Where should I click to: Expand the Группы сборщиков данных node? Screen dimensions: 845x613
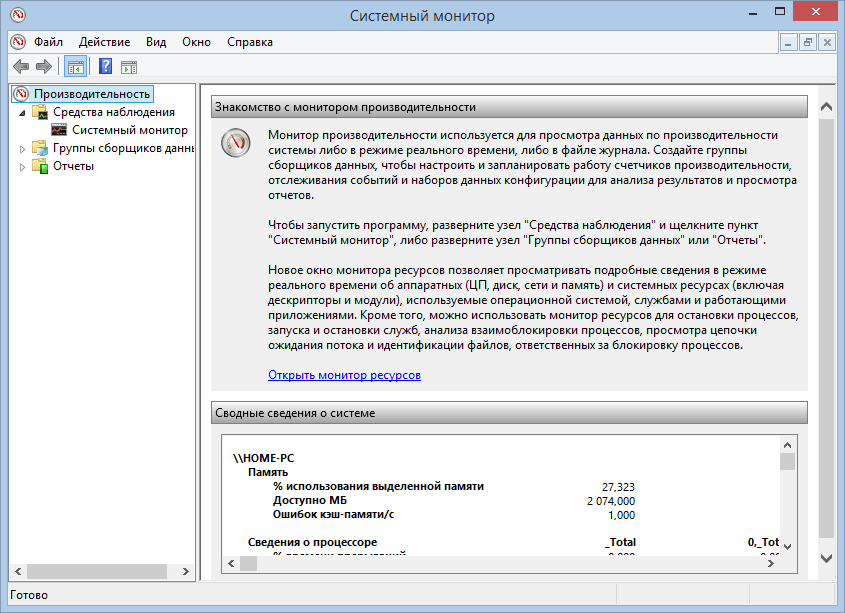[x=22, y=148]
